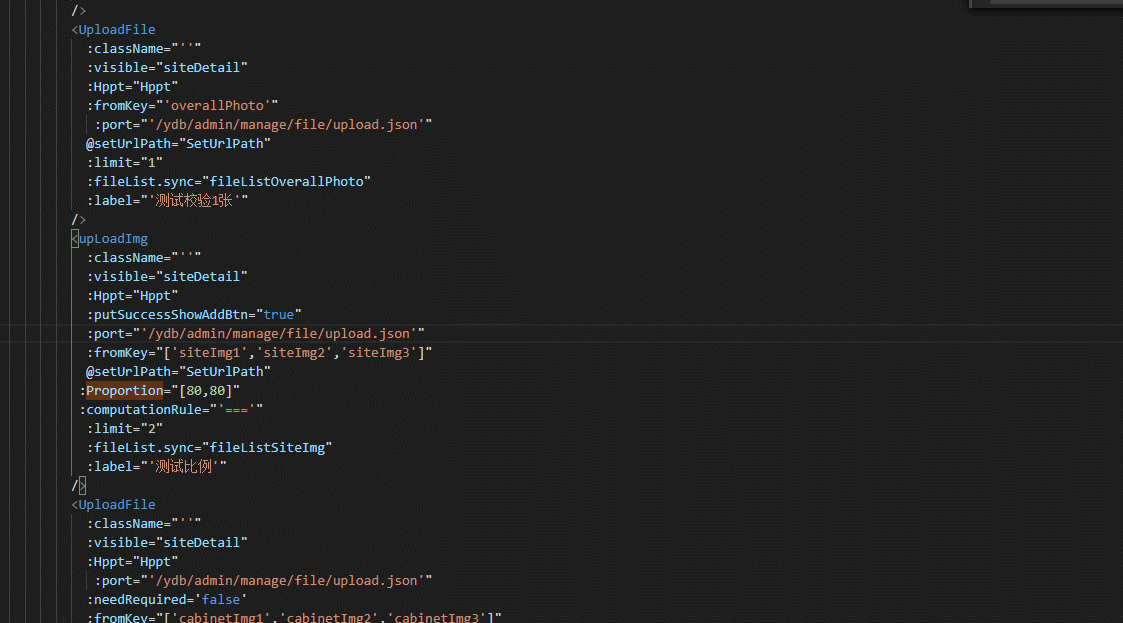Select the label '测试校验1张' line
Screen dimensions: 1123x623
(167, 201)
